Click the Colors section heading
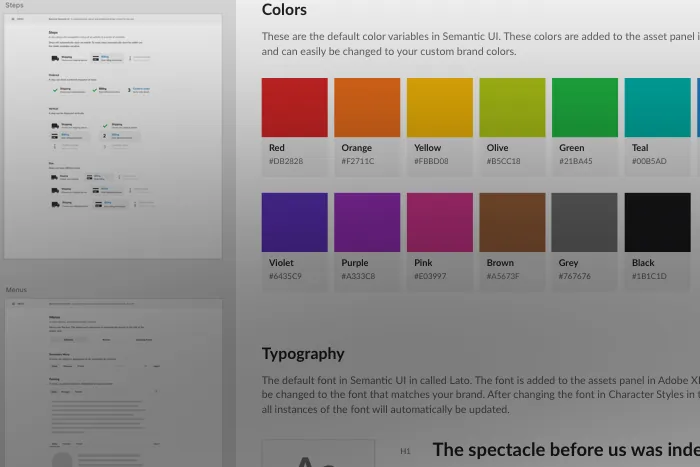 (x=284, y=10)
